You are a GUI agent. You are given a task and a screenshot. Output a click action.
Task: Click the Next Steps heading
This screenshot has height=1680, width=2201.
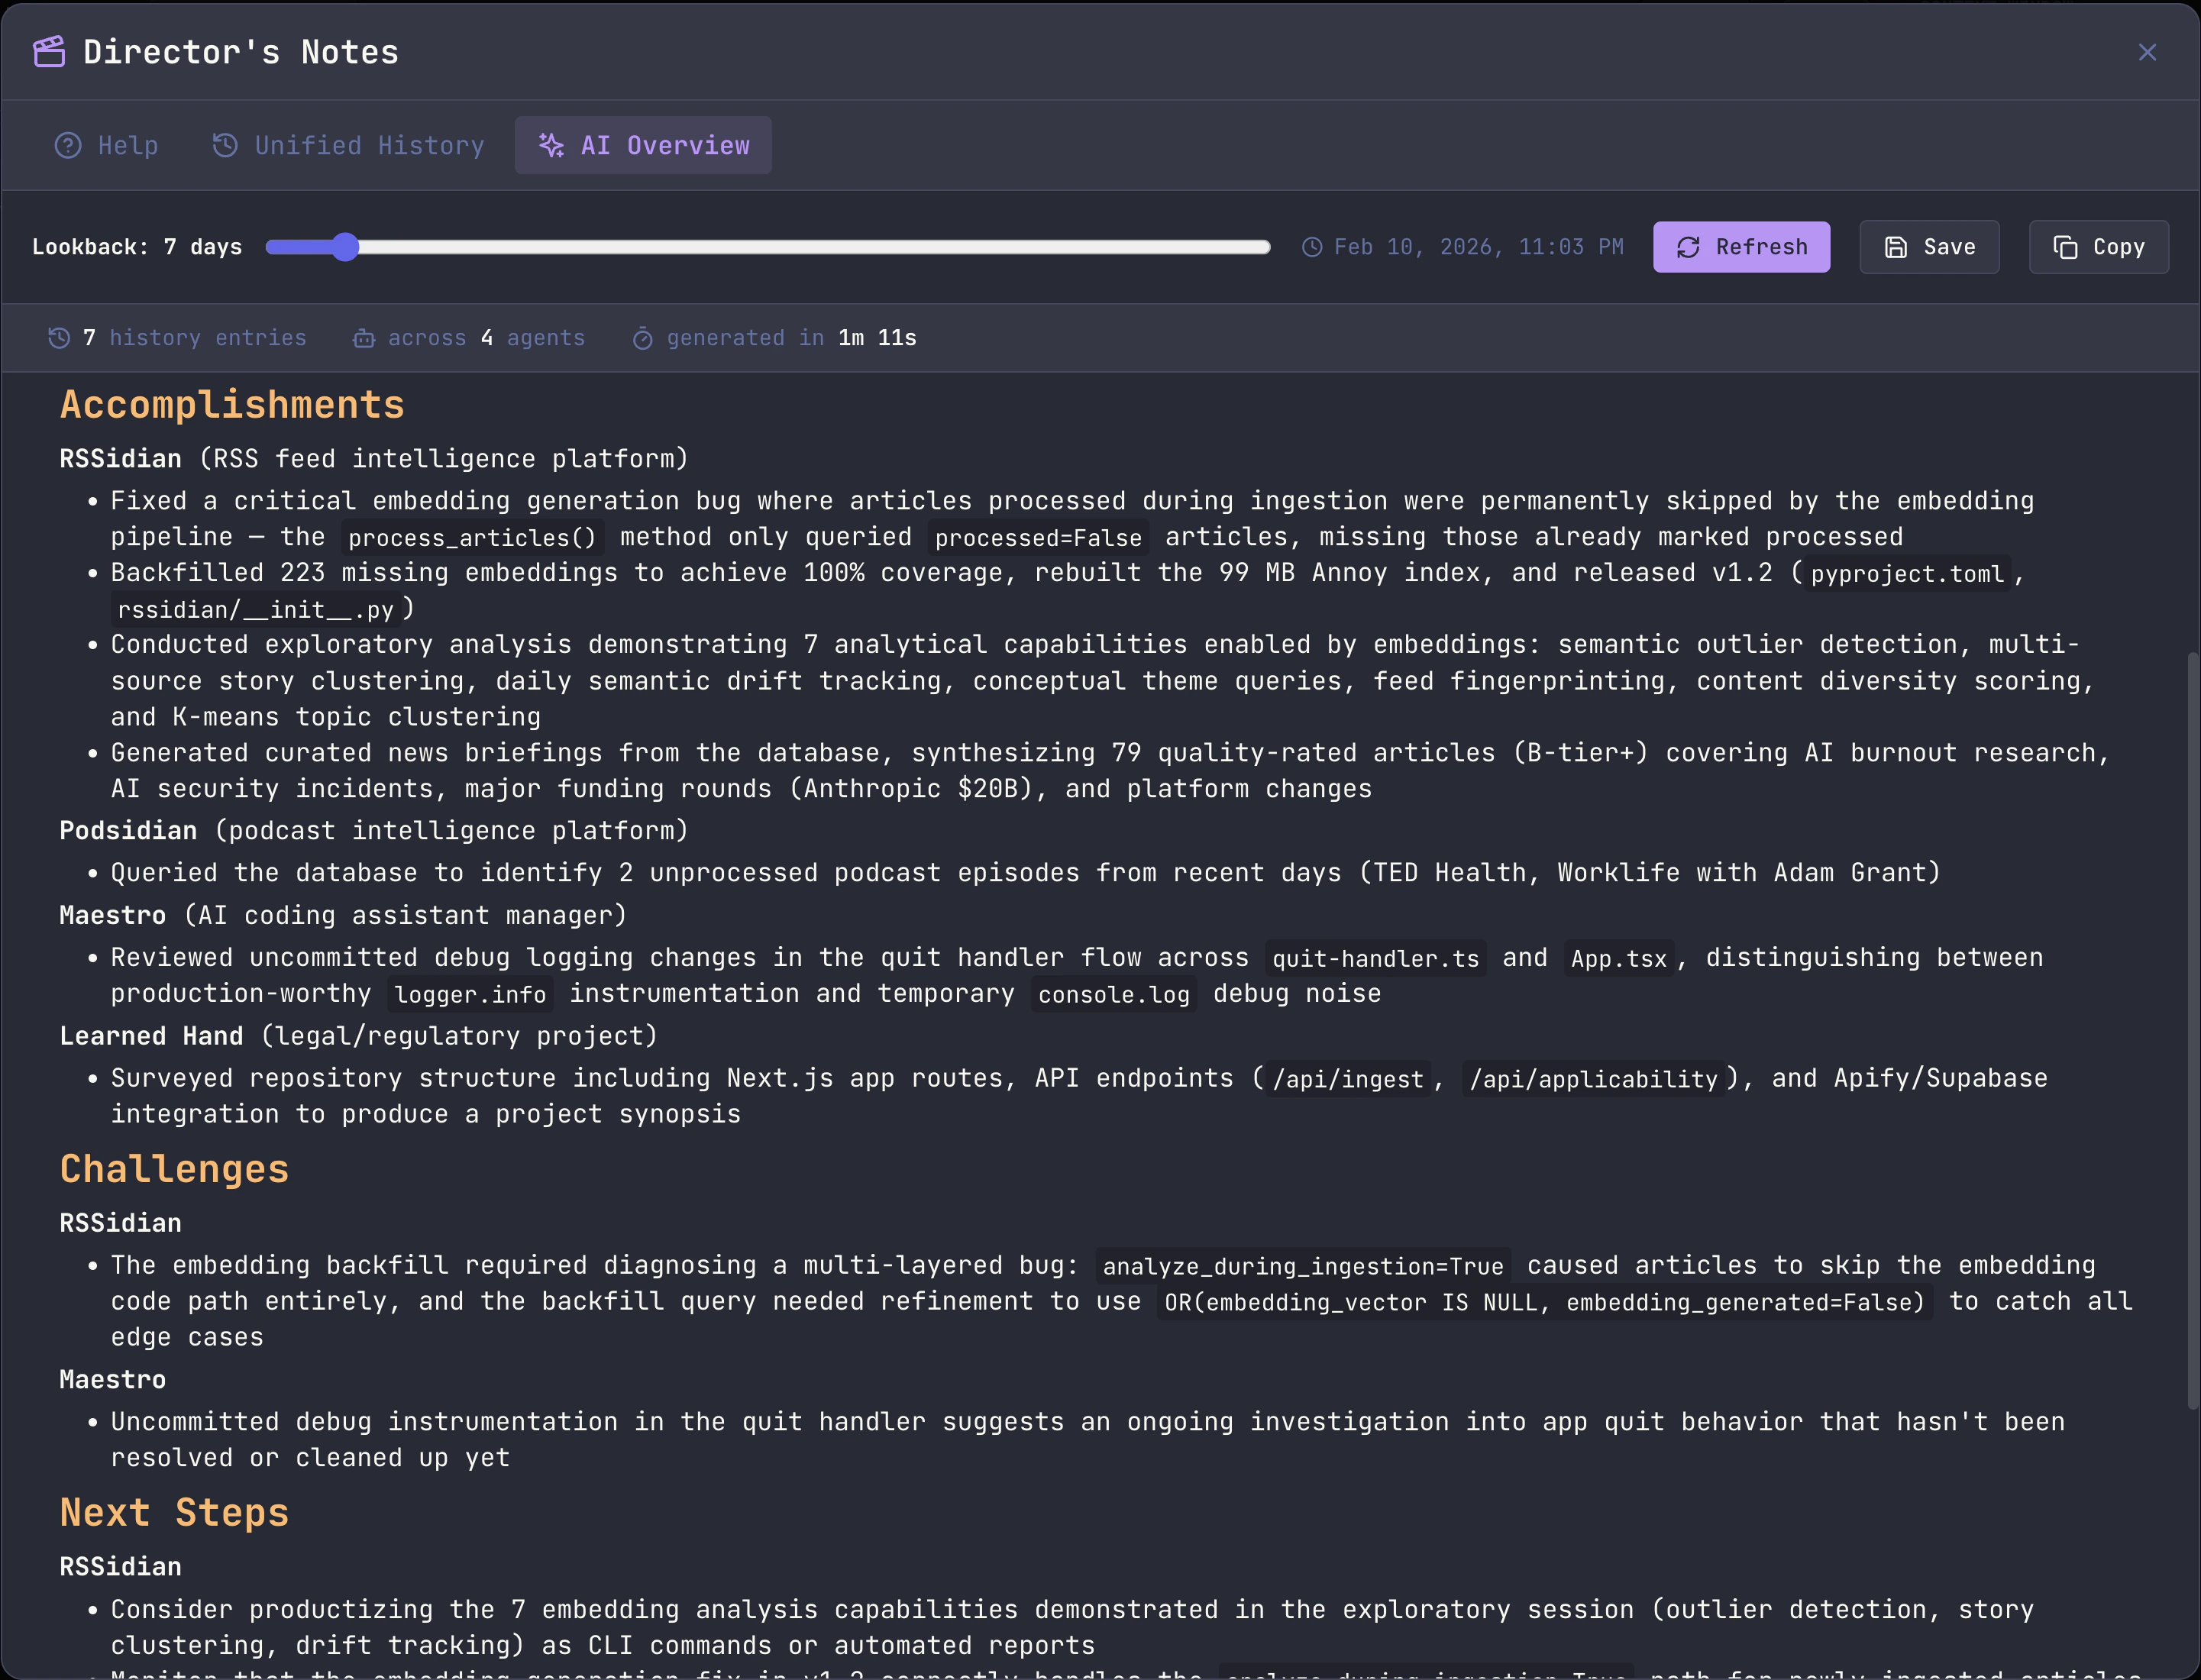[x=174, y=1512]
